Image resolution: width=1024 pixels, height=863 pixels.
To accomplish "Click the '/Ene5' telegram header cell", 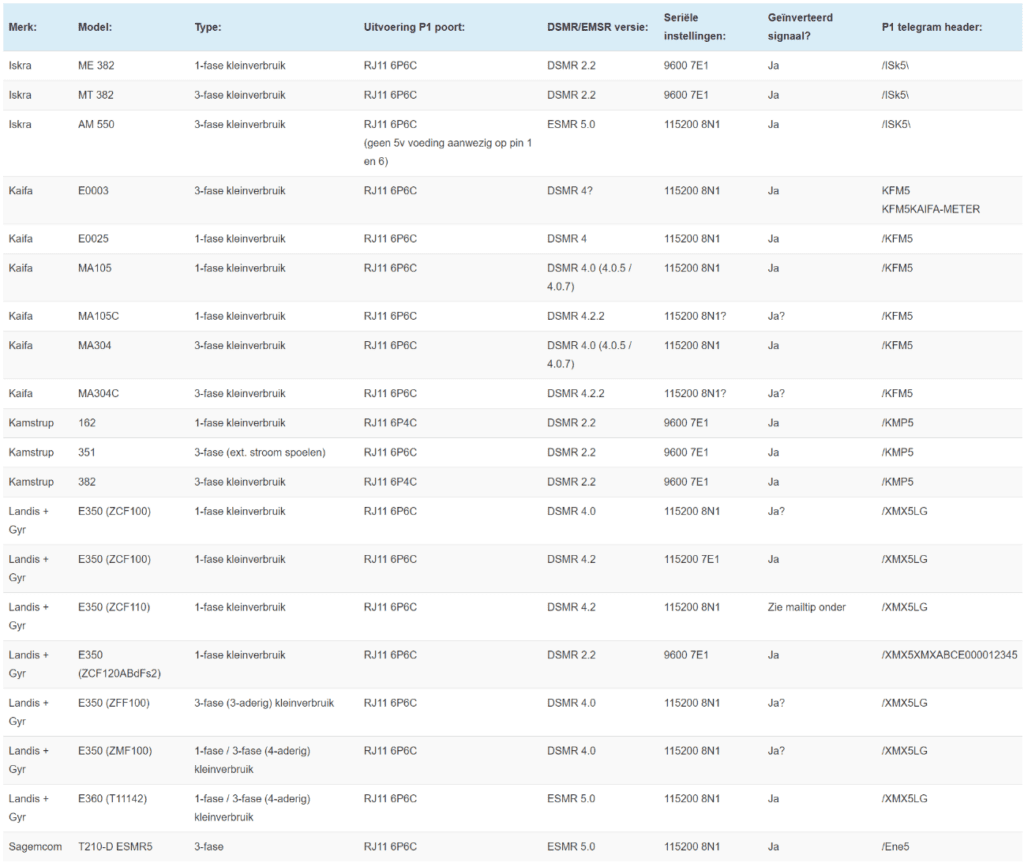I will coord(895,847).
